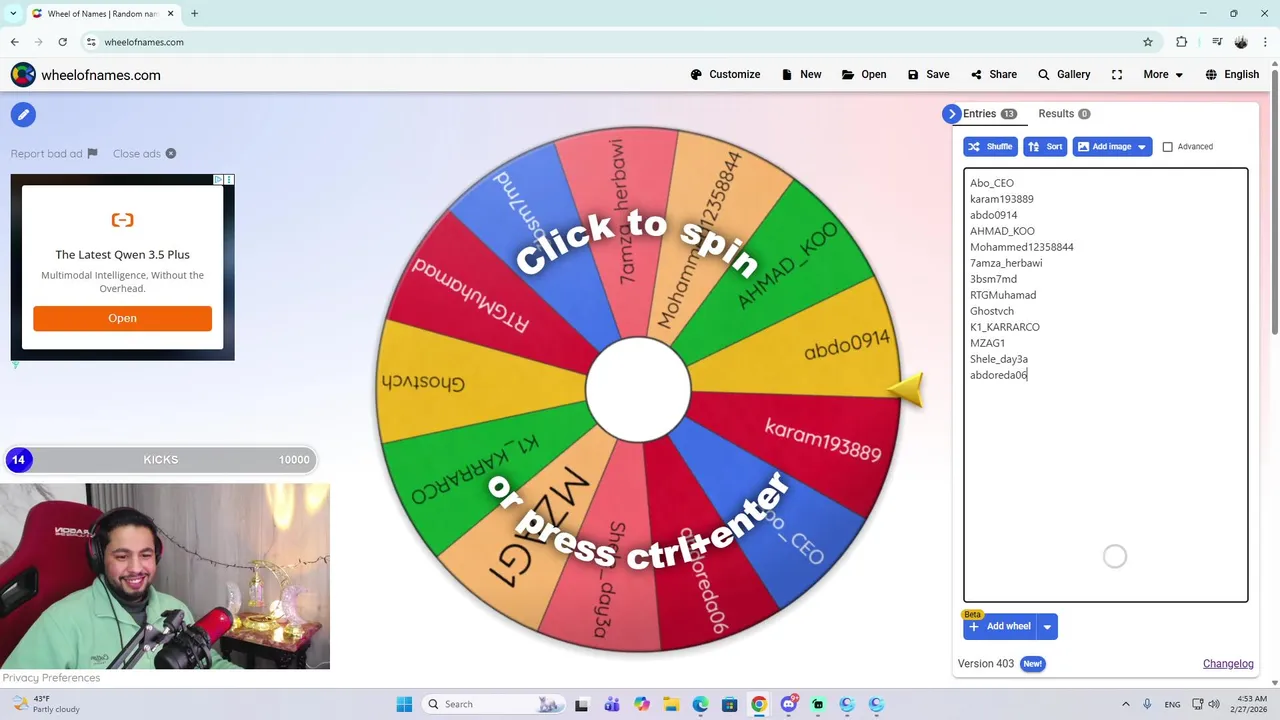Open Microsoft Store from taskbar

coord(730,704)
